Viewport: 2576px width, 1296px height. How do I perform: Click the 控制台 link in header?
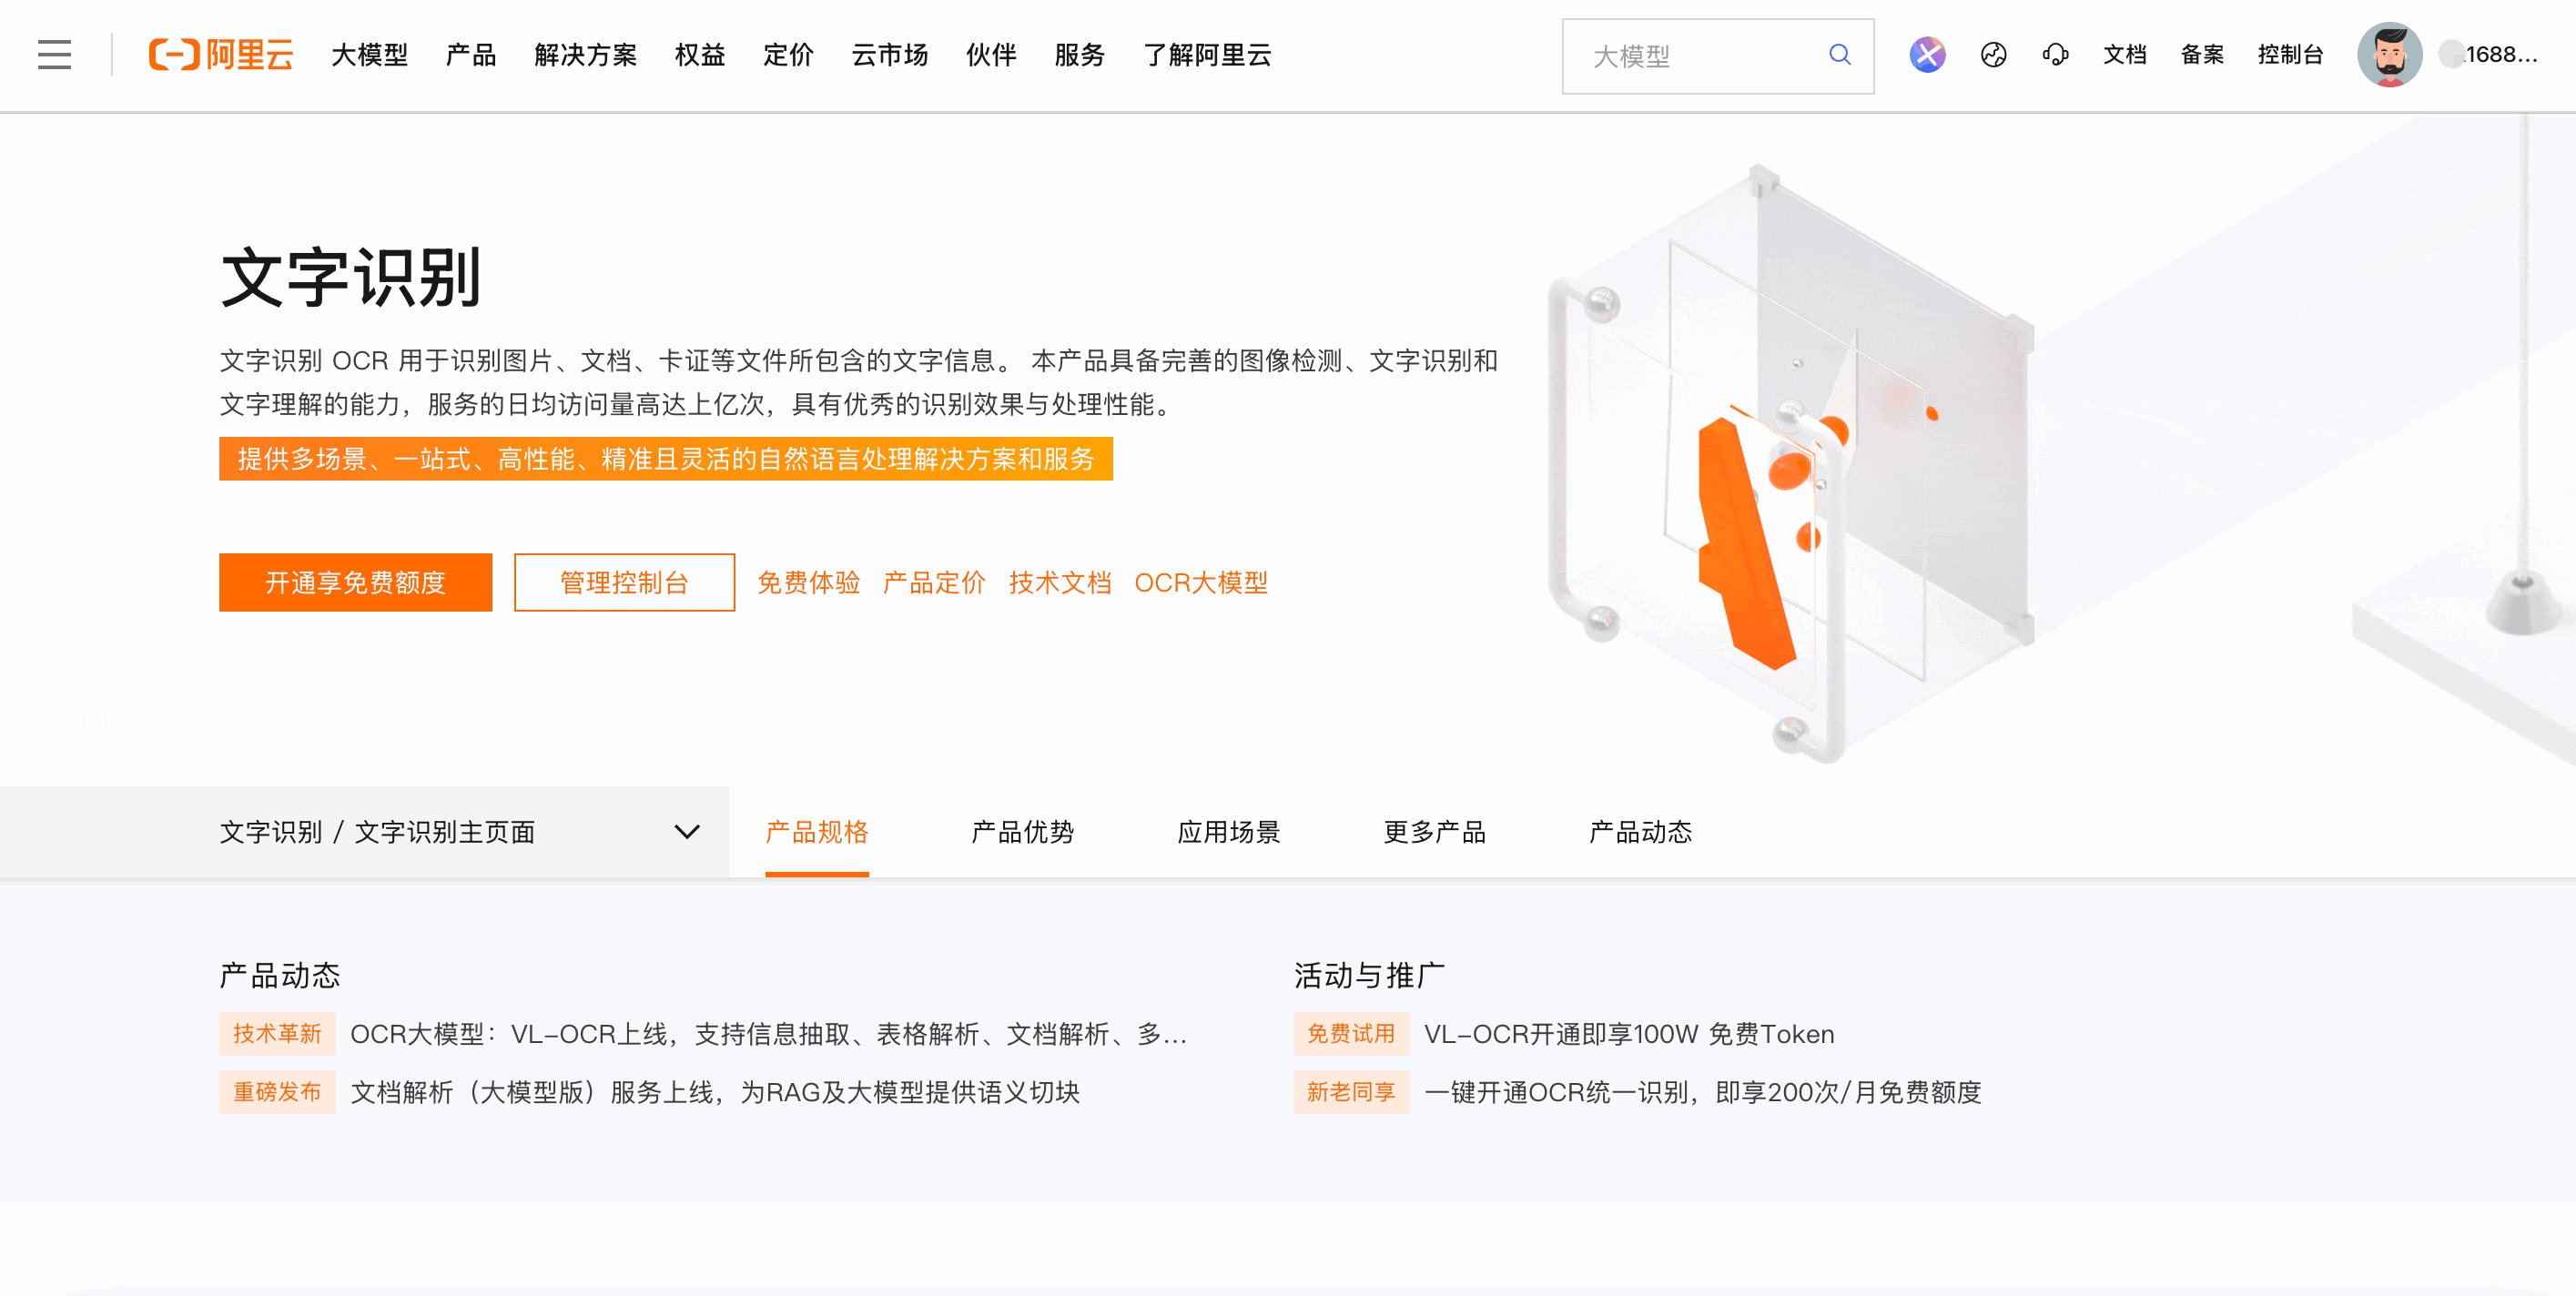[2290, 55]
